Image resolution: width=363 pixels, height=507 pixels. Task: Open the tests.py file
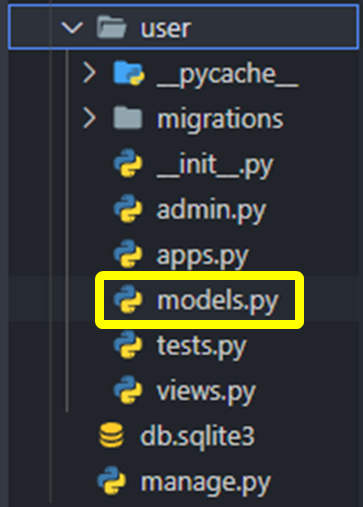coord(202,347)
